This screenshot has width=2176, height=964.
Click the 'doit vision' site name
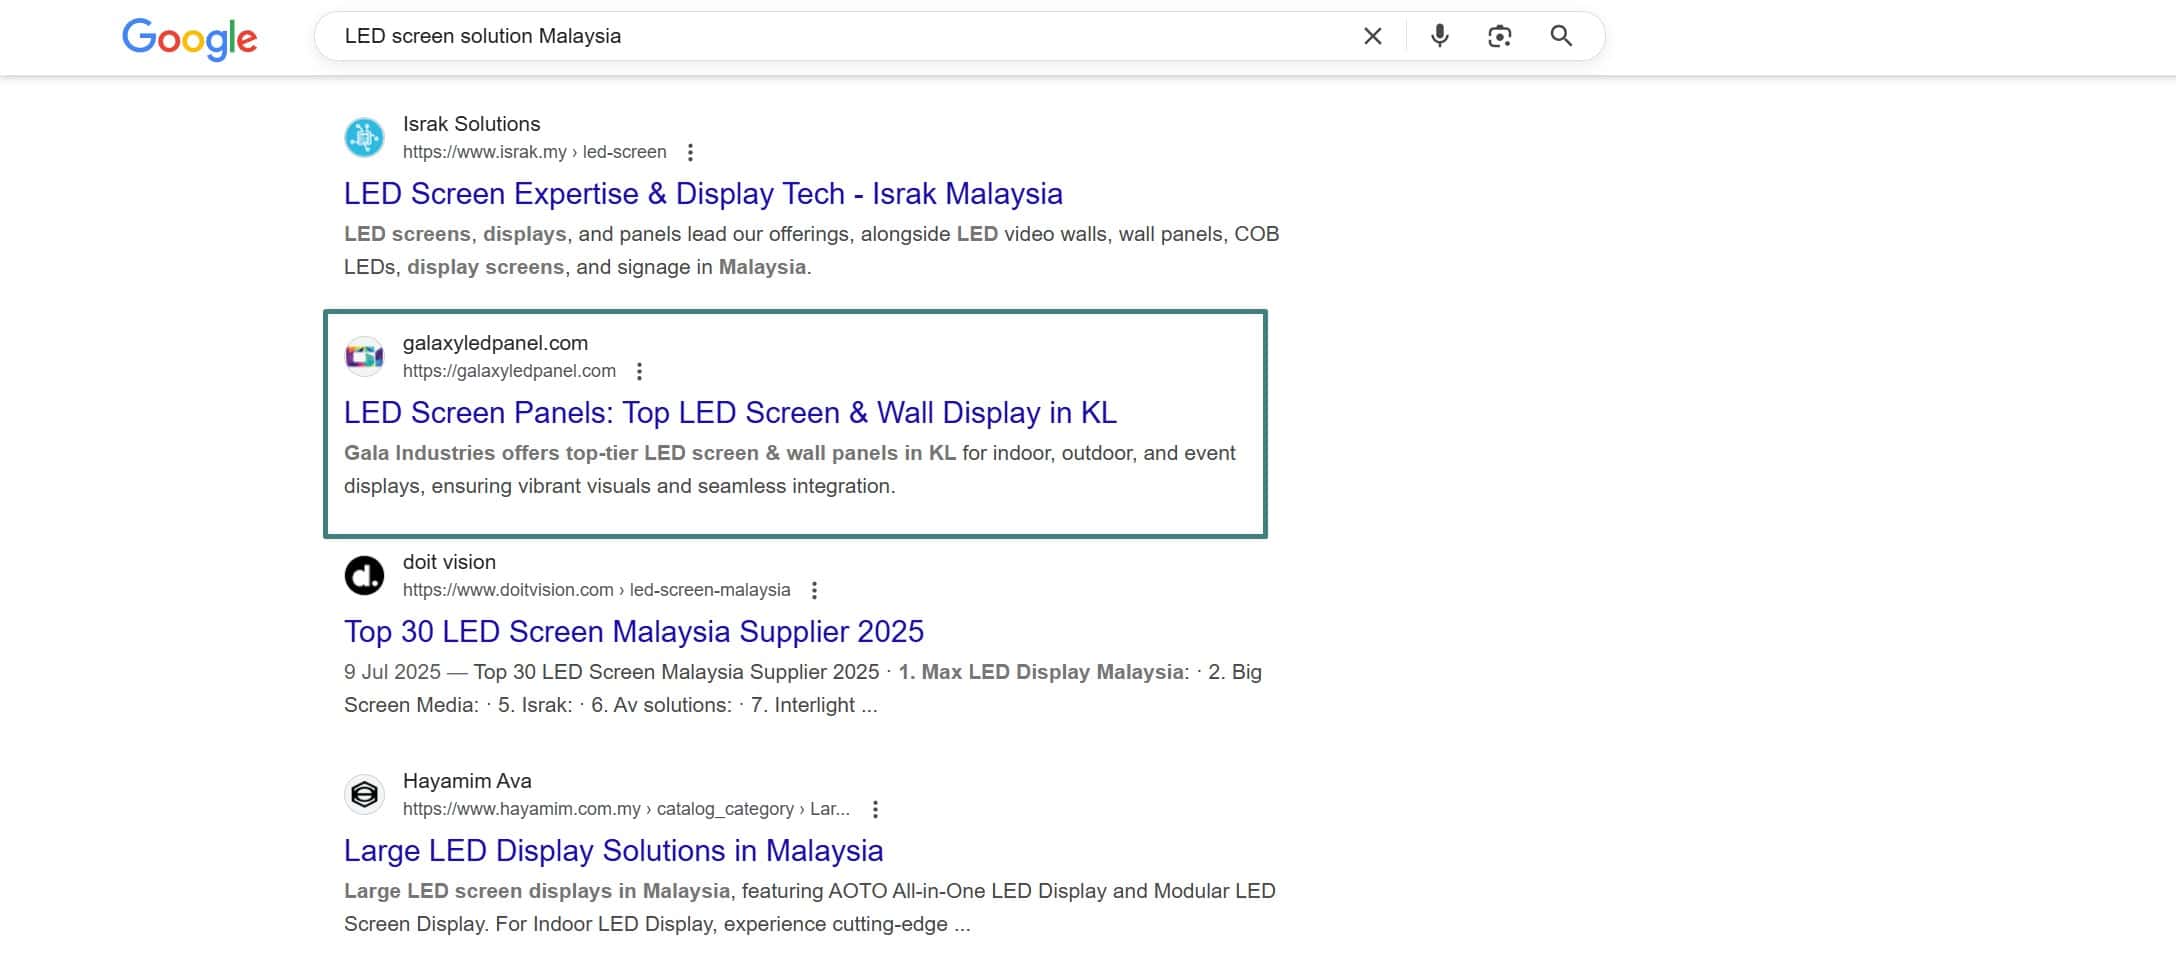click(x=449, y=562)
